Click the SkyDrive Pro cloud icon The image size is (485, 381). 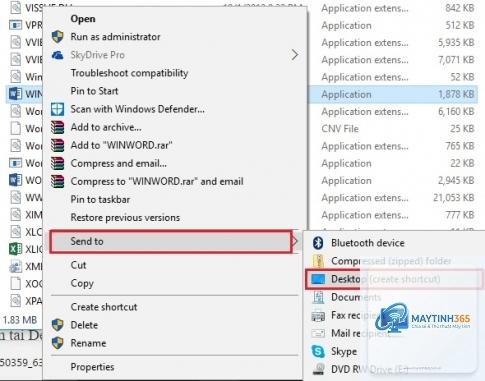(57, 55)
